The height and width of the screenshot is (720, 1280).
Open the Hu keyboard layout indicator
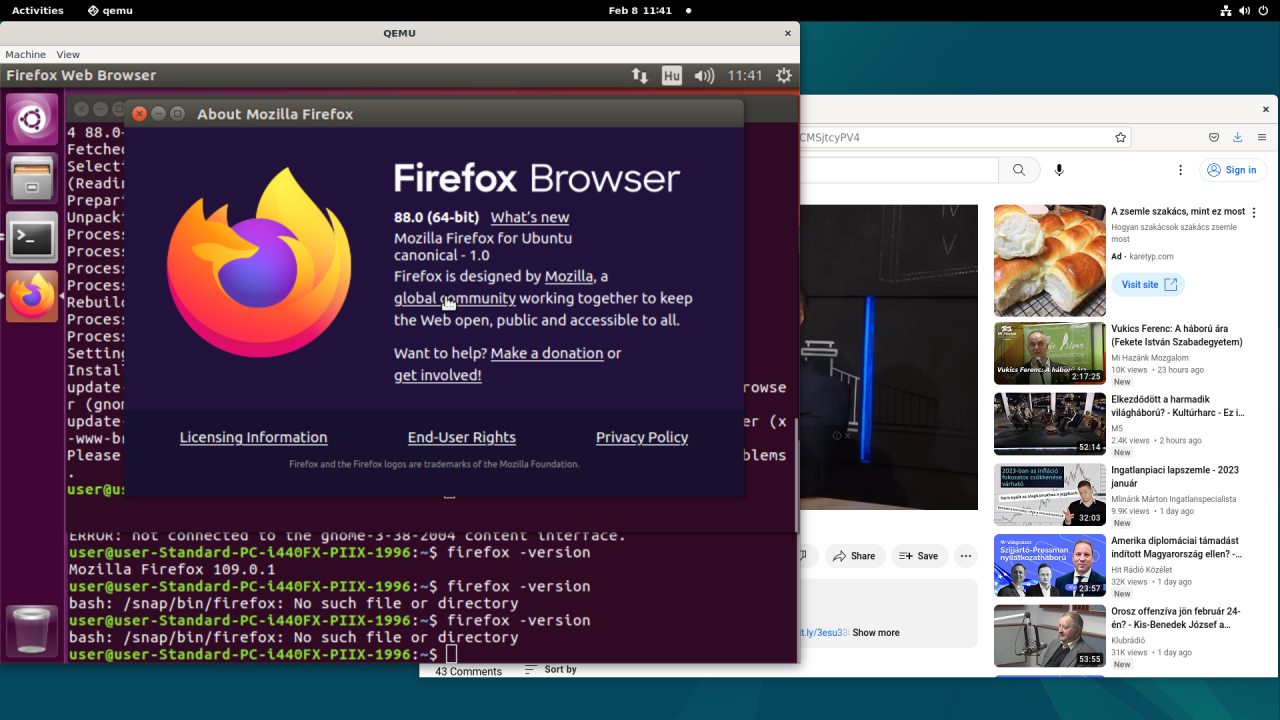[x=672, y=75]
